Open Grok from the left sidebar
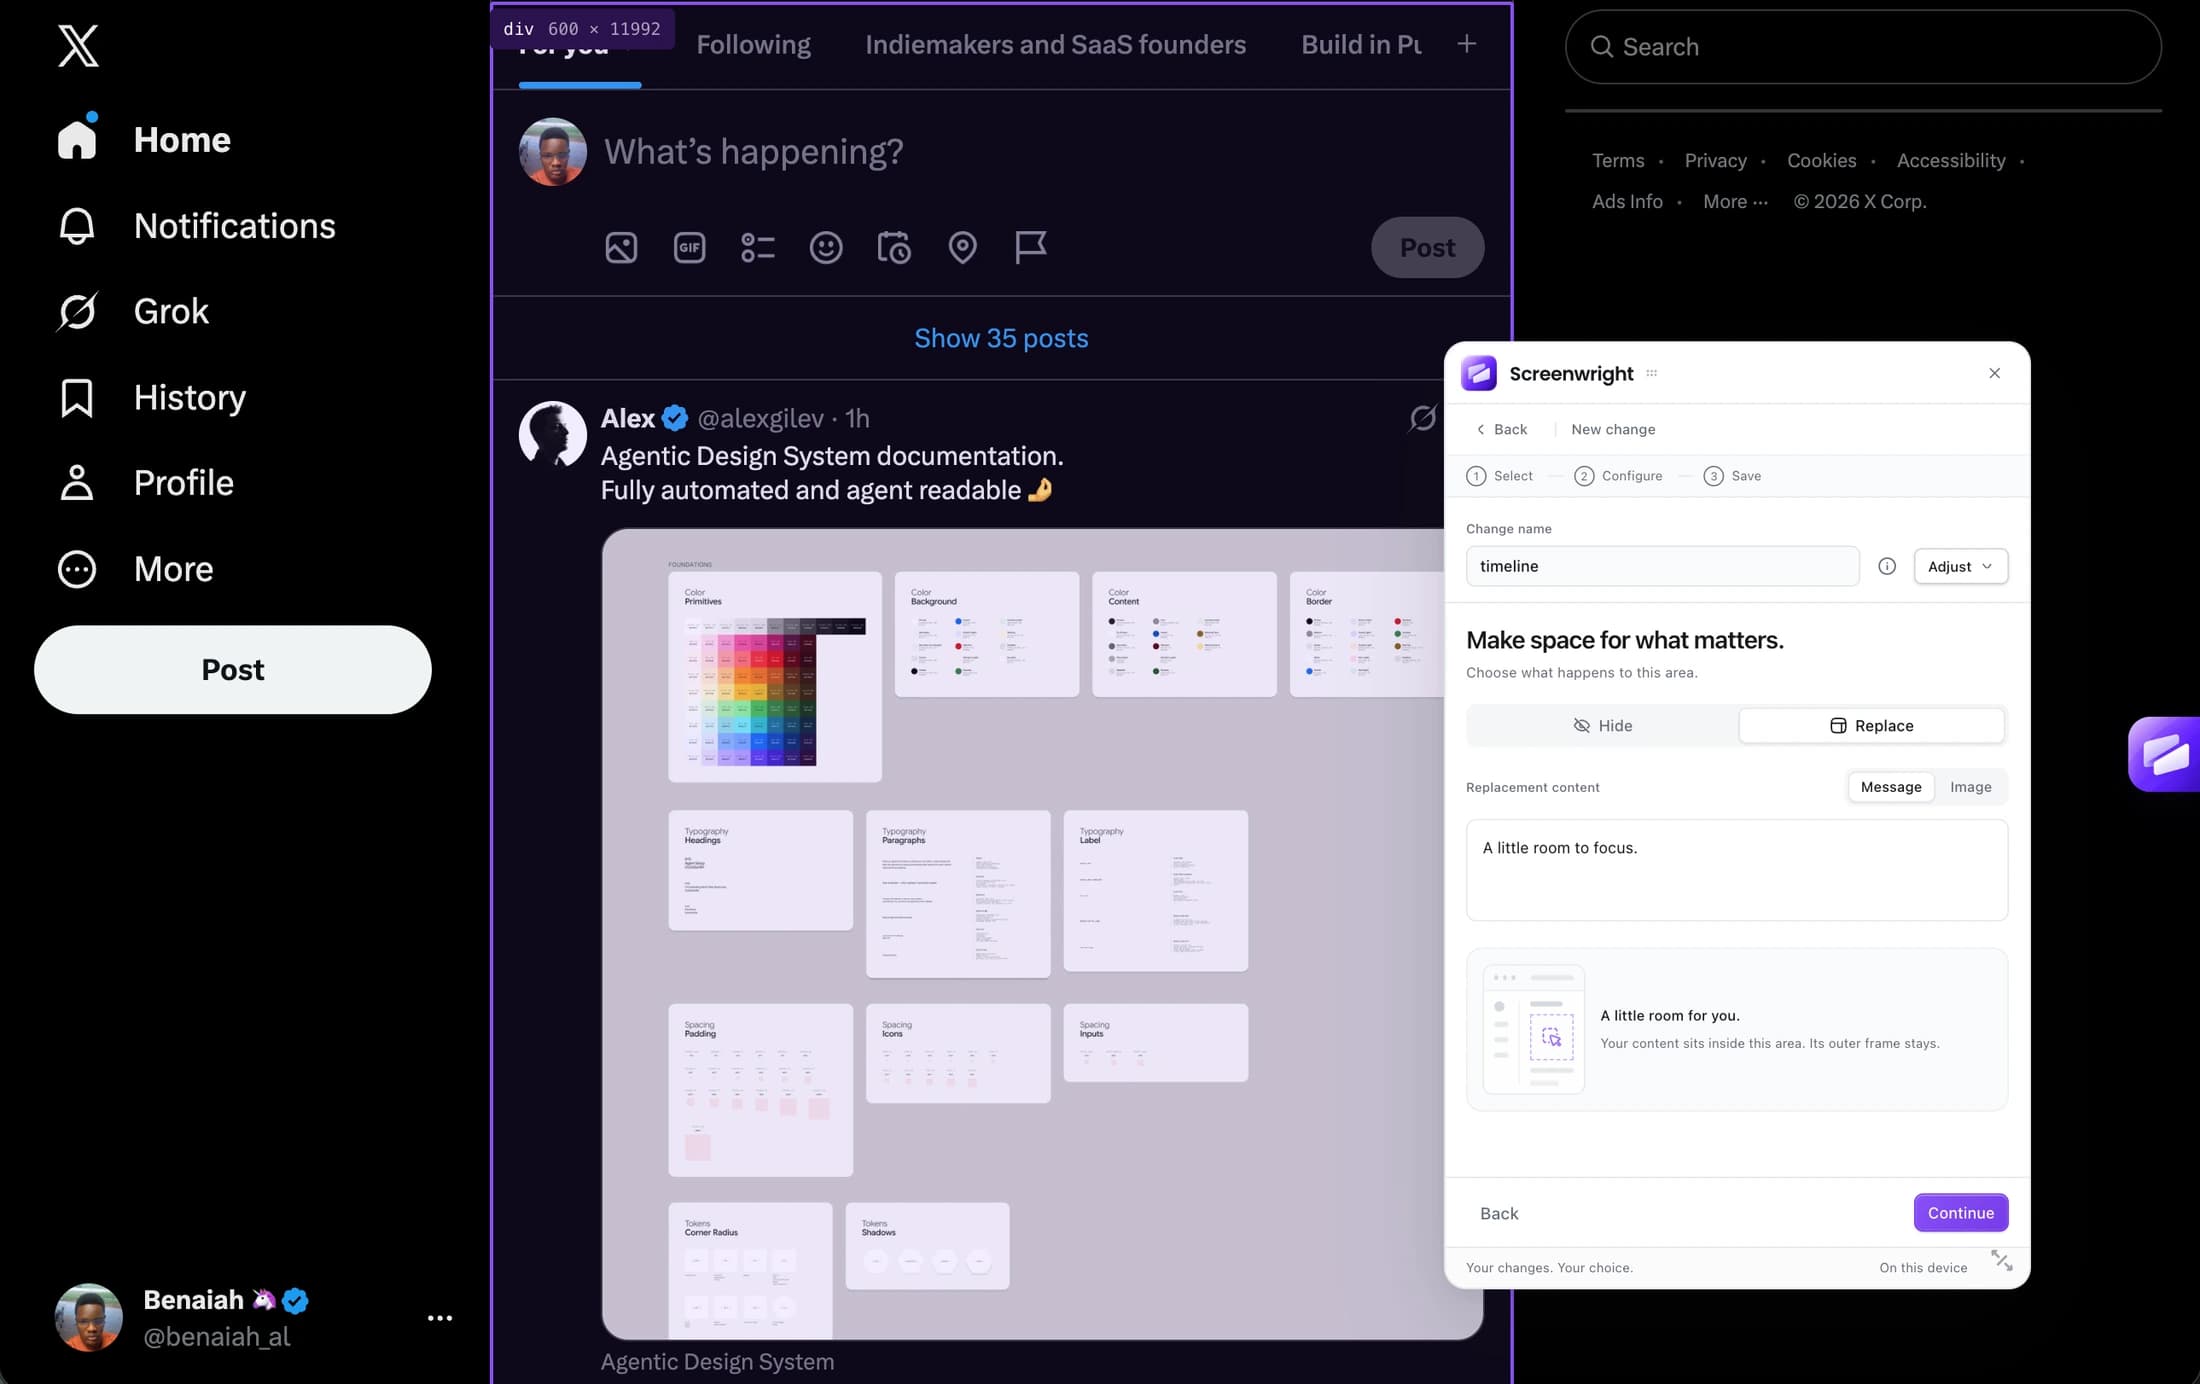 [x=133, y=312]
